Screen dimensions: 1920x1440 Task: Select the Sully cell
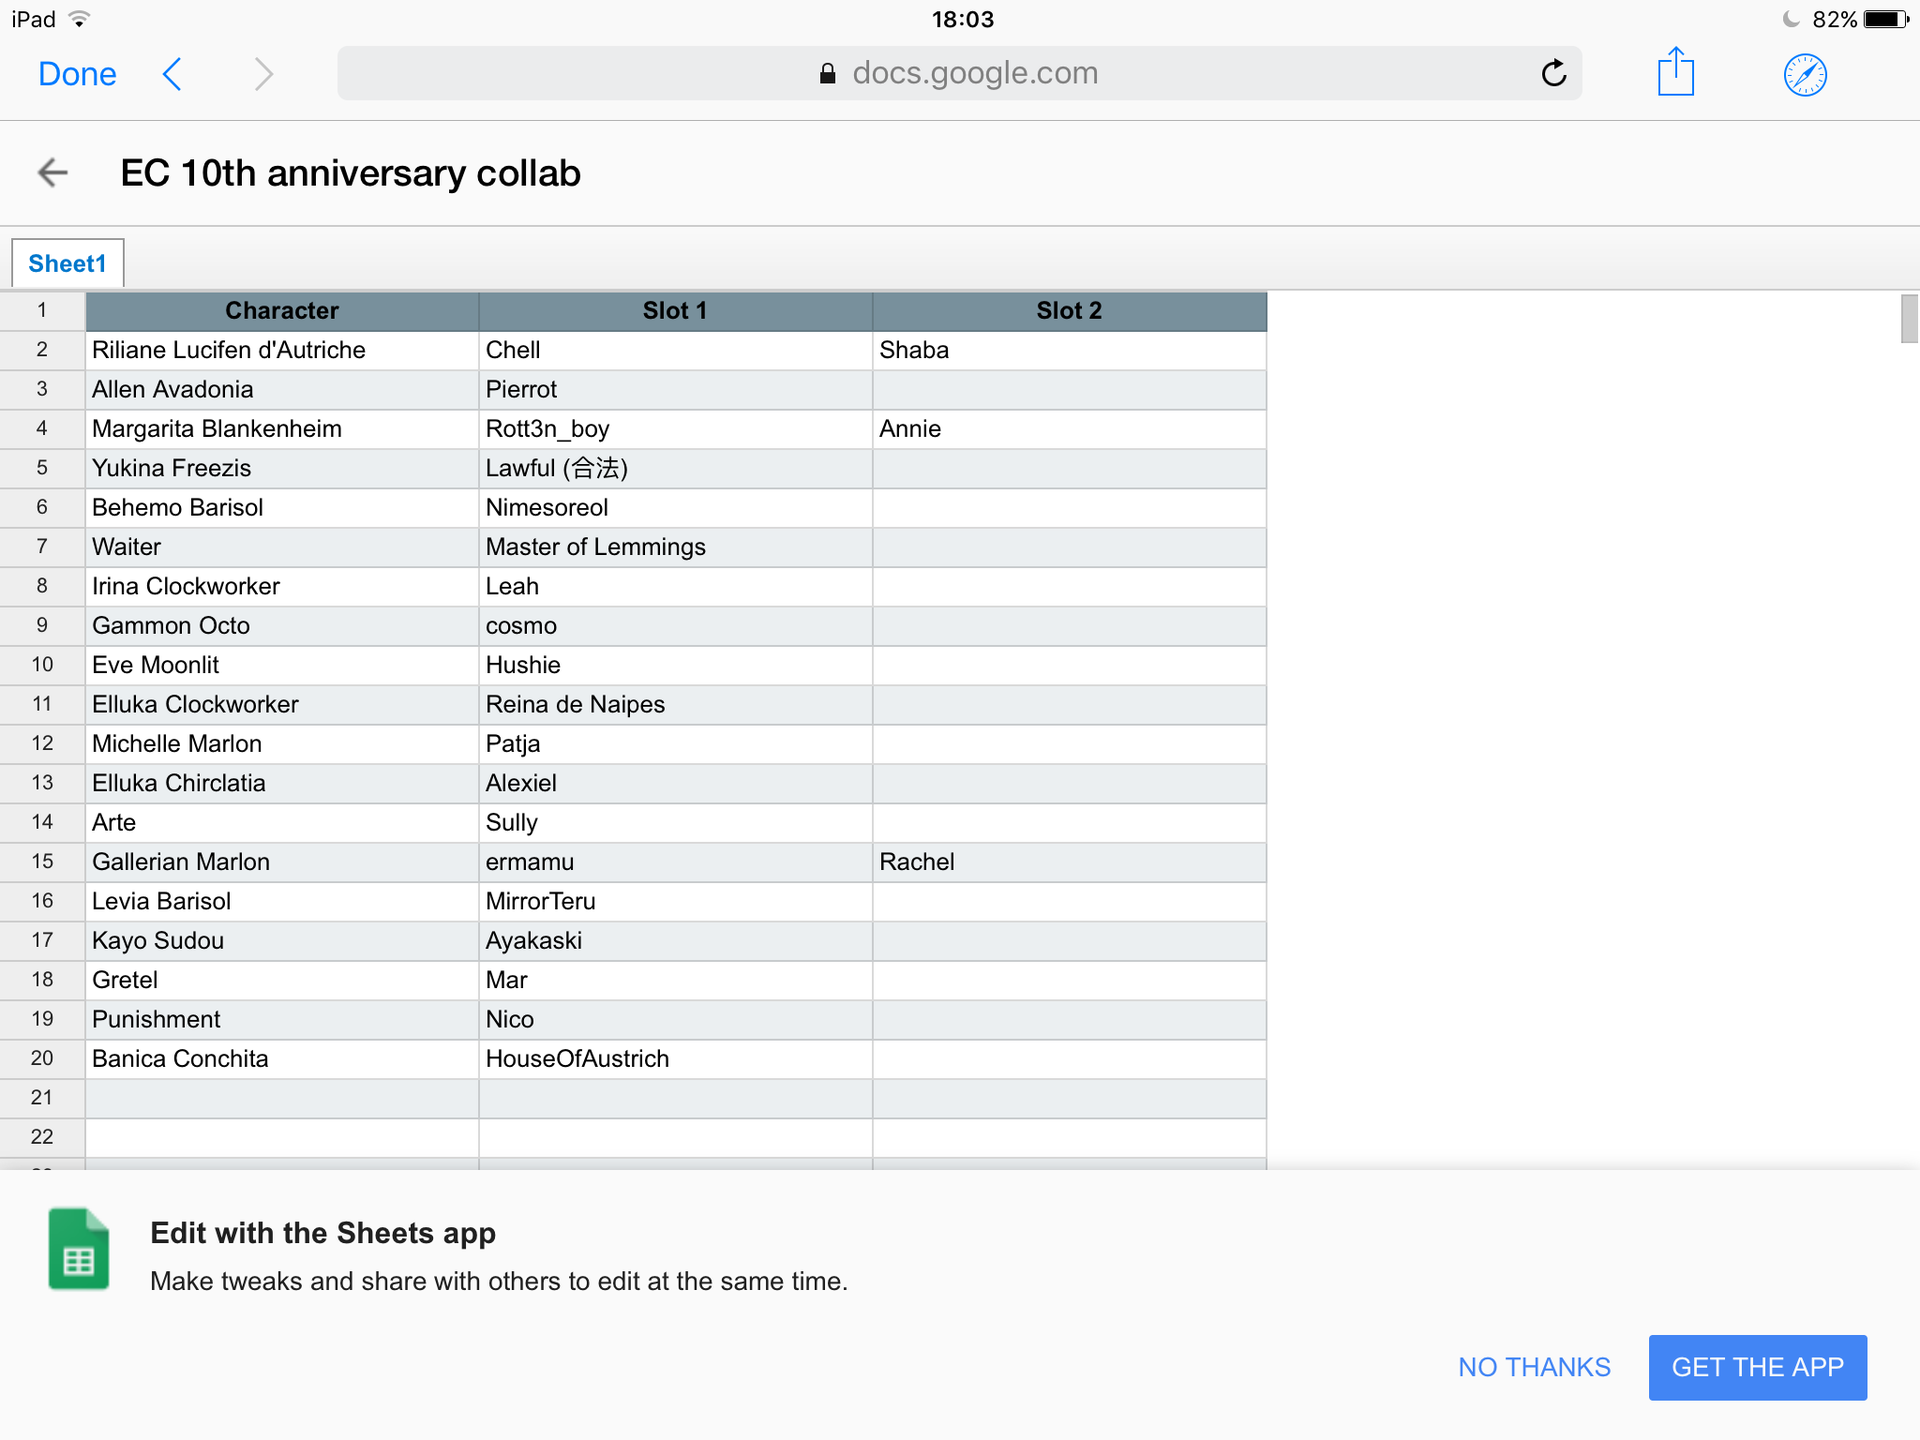675,822
